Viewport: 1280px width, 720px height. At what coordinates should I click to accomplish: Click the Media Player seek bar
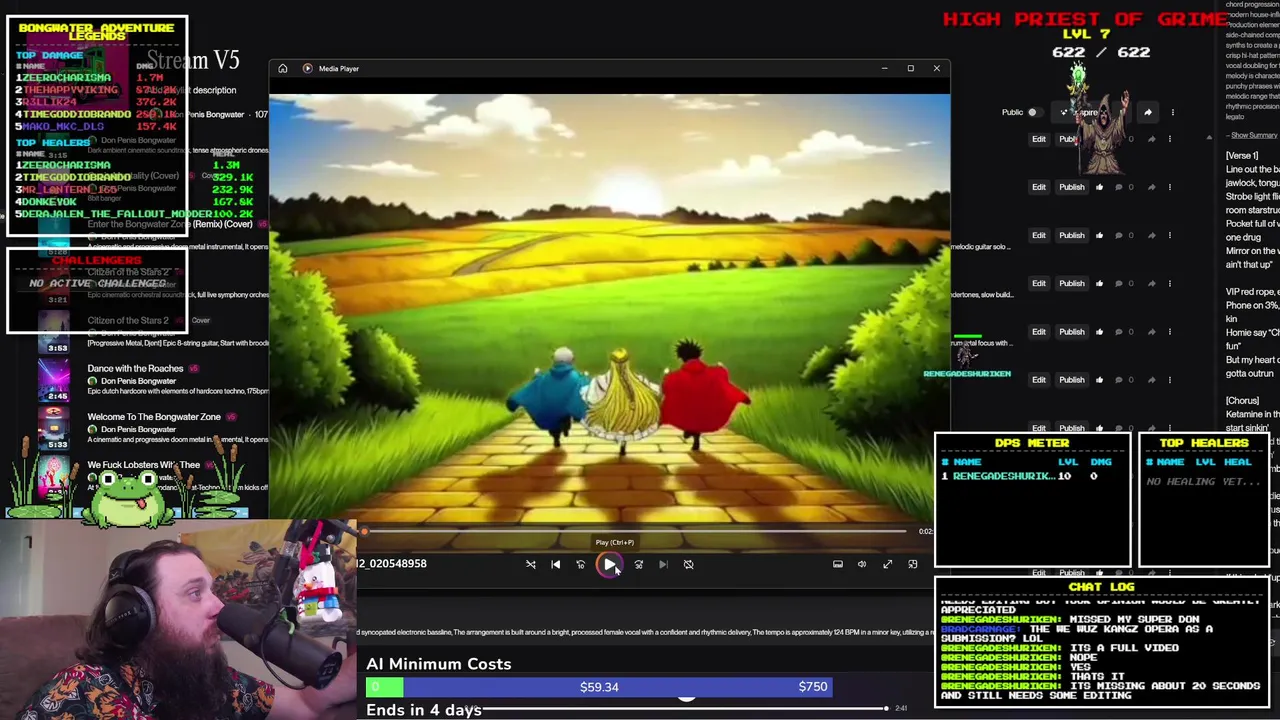click(636, 532)
